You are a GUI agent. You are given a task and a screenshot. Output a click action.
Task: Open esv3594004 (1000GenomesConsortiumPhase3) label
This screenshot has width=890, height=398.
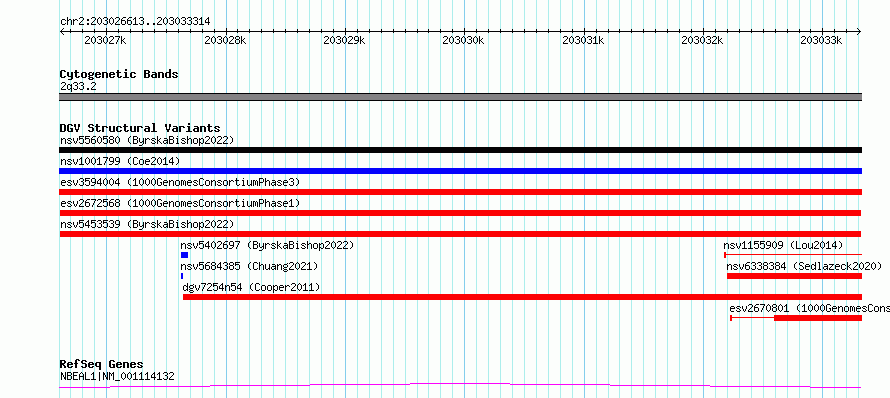[180, 182]
